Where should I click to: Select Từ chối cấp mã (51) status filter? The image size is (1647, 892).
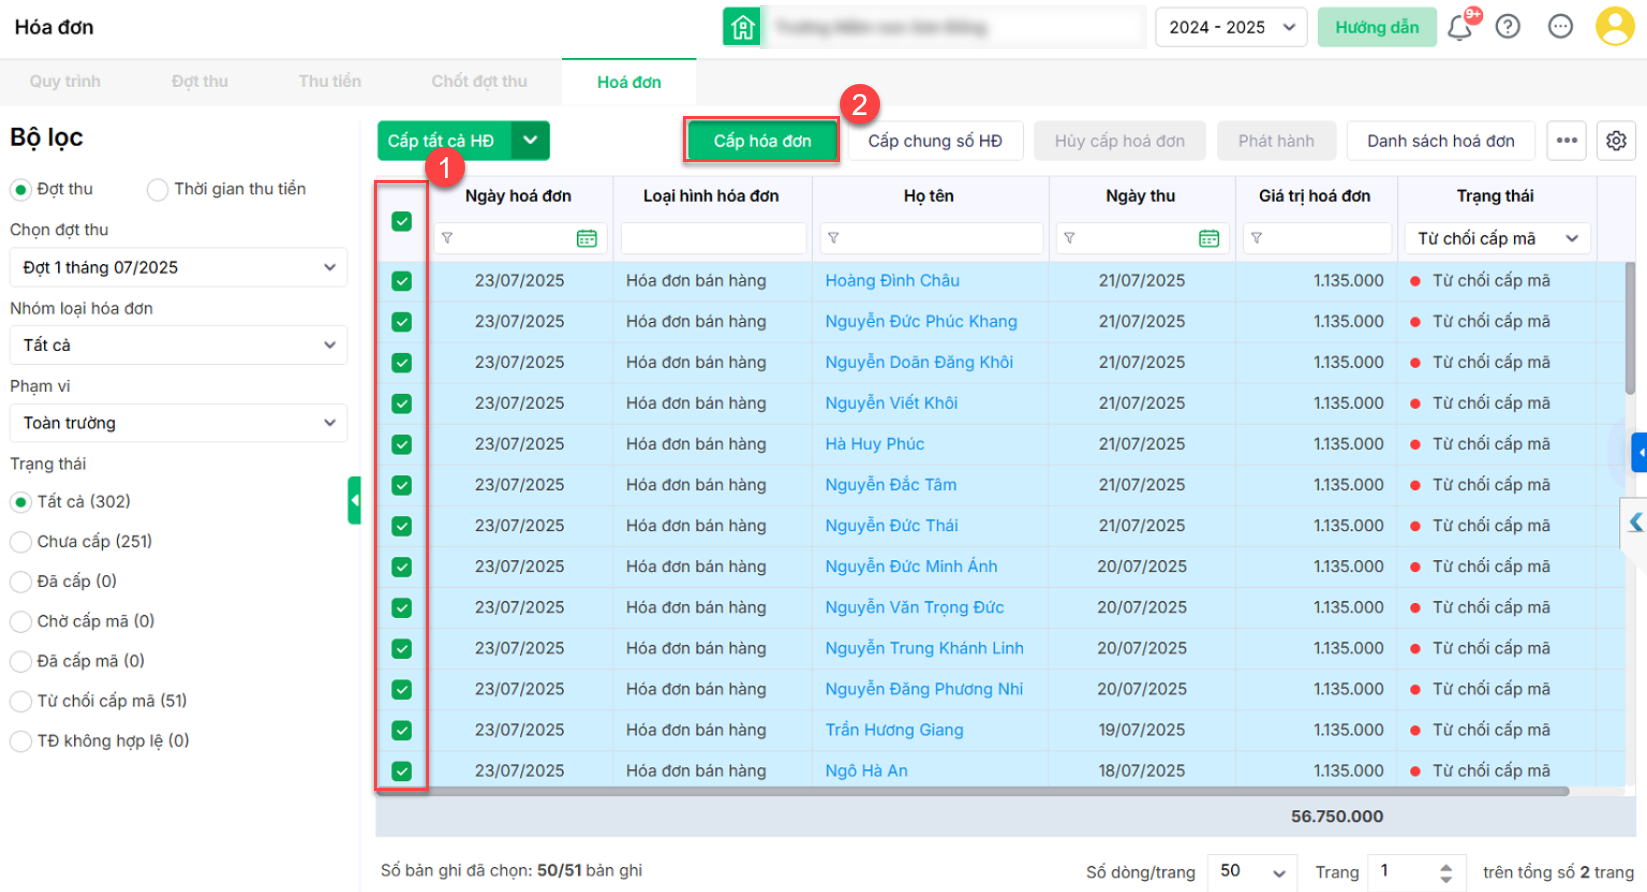21,701
